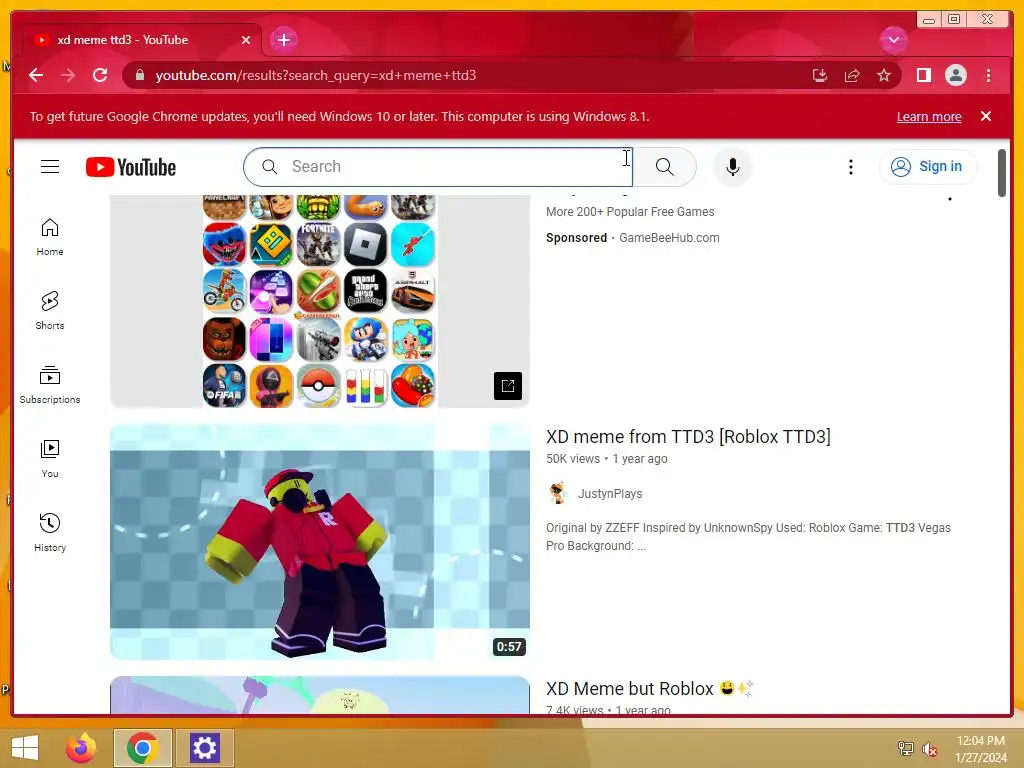Click the address bar URL
The width and height of the screenshot is (1024, 768).
(315, 75)
